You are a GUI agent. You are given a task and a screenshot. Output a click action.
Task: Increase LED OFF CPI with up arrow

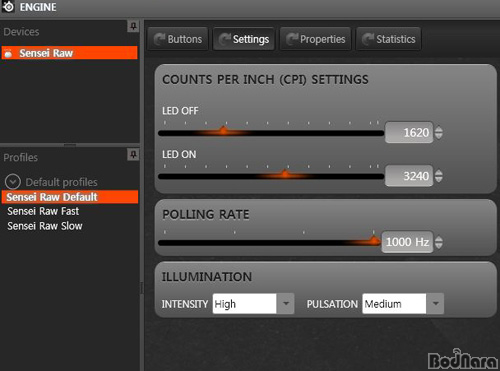[439, 129]
